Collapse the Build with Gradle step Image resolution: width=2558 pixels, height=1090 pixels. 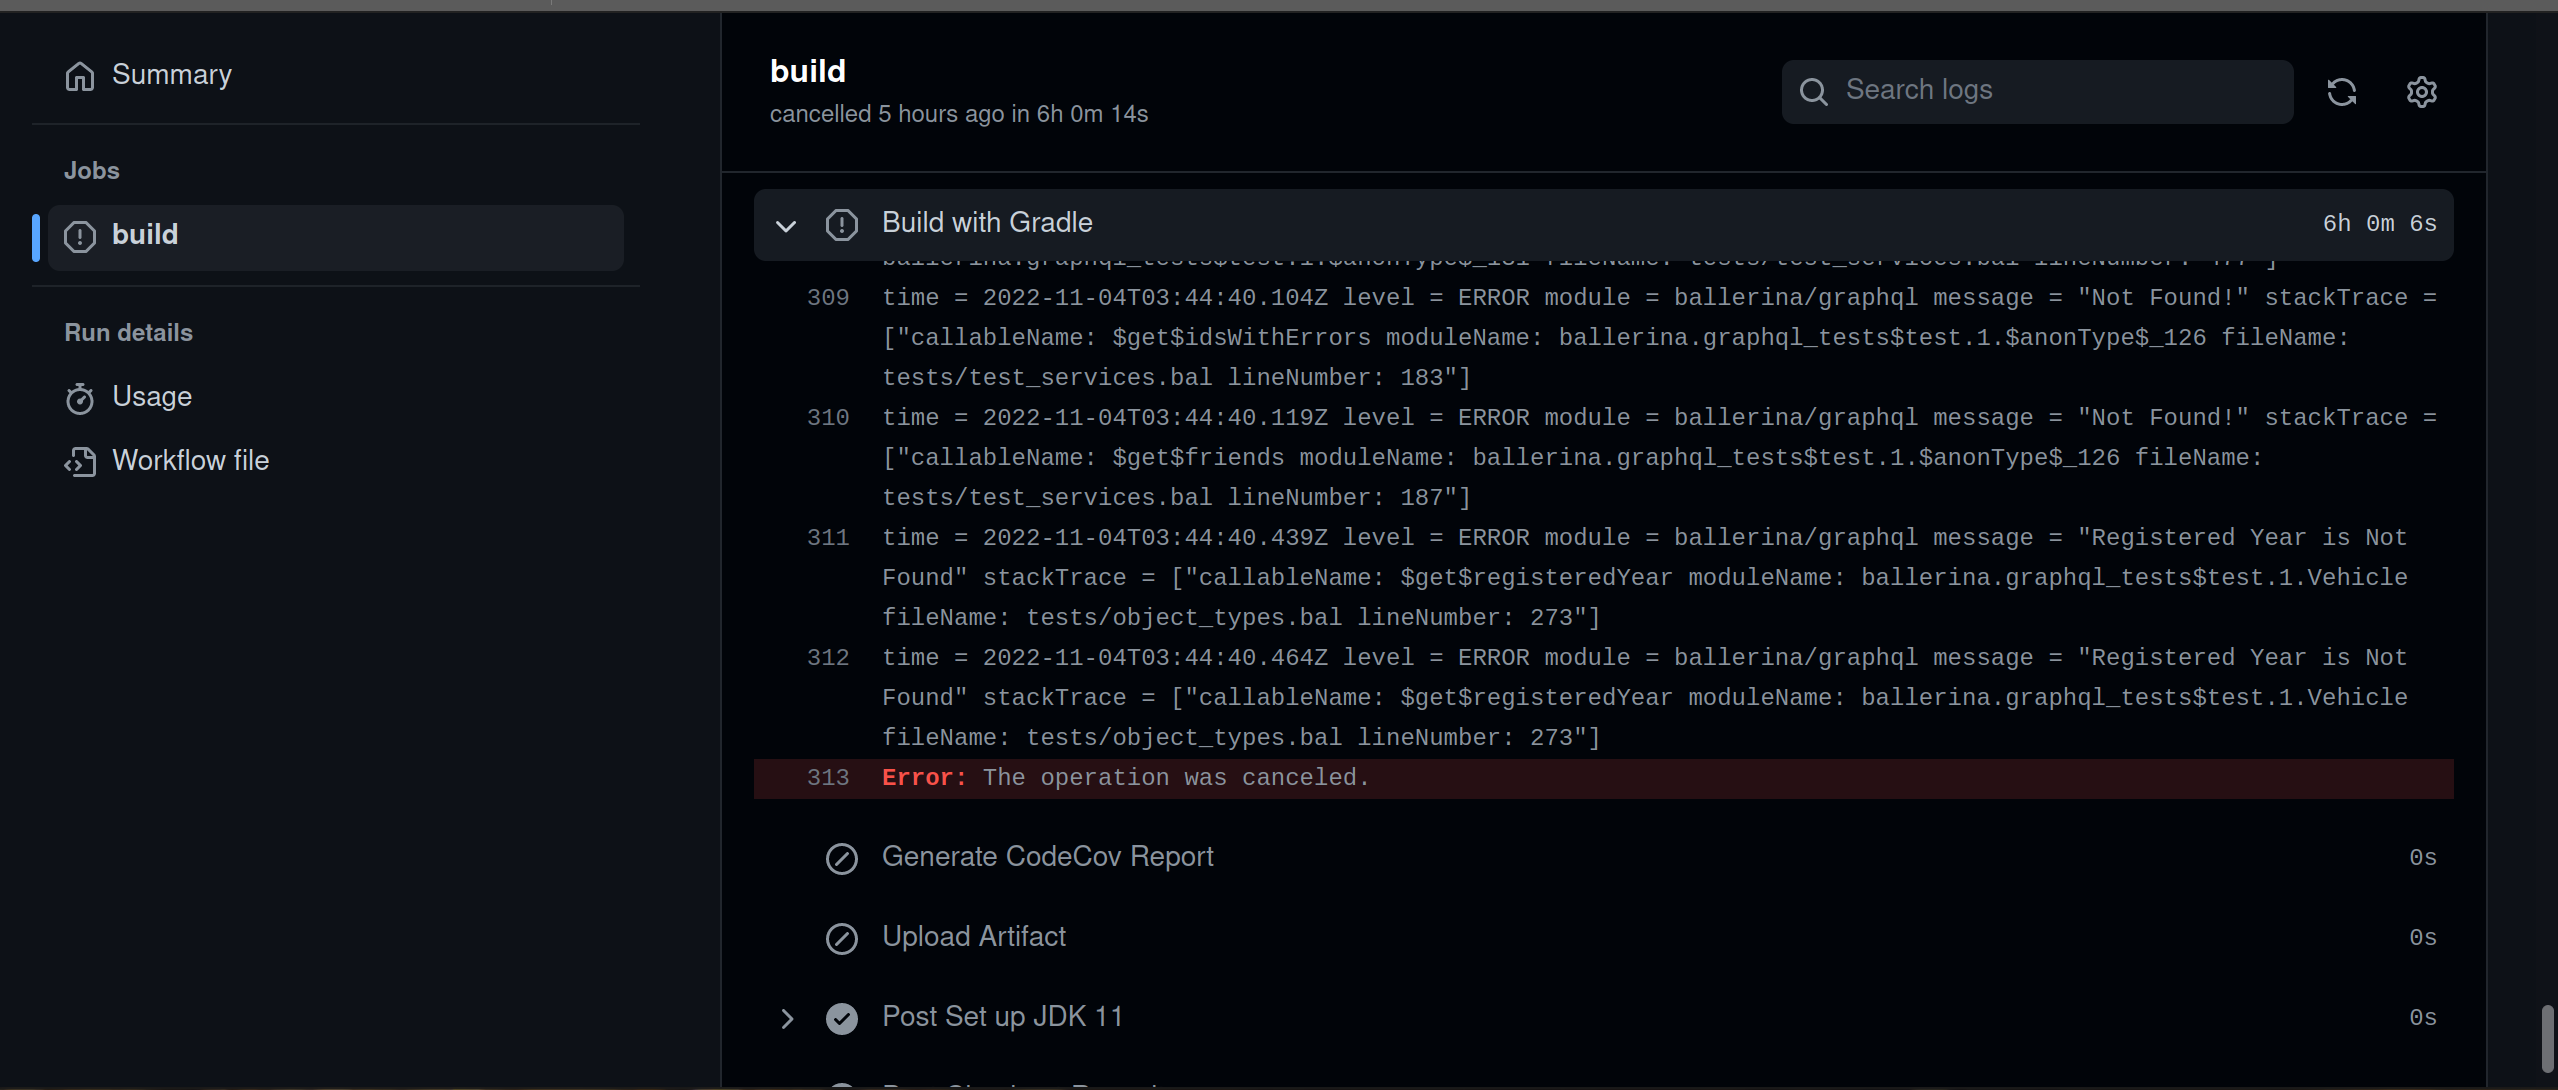pos(787,226)
